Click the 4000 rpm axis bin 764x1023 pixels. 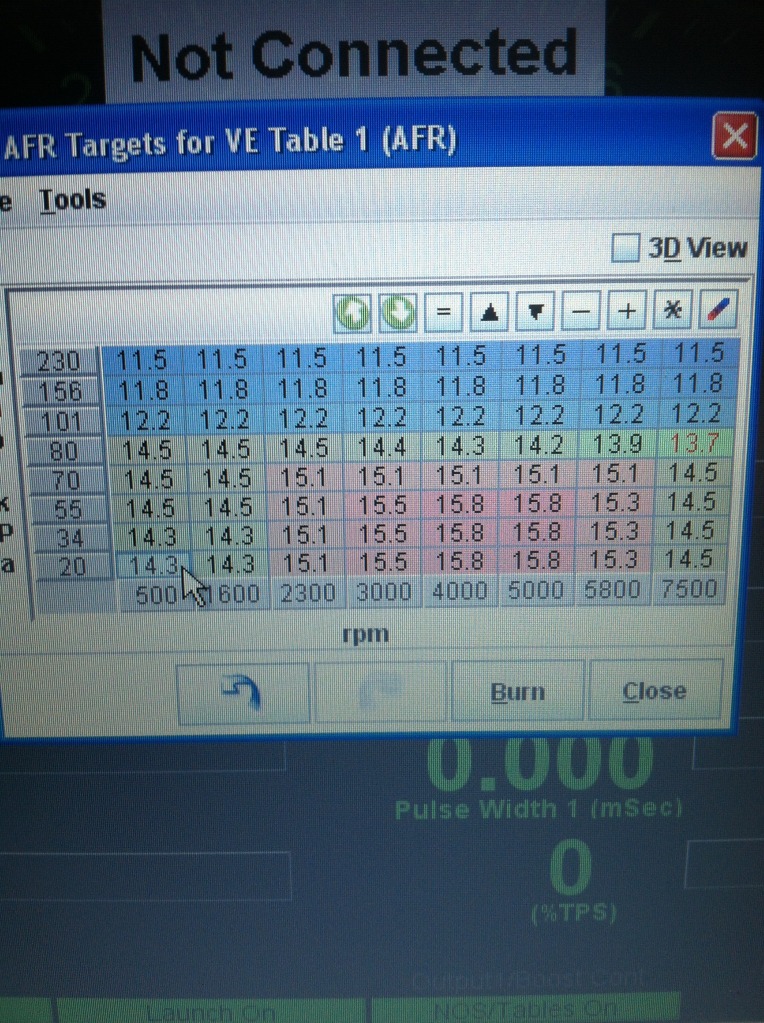click(x=461, y=591)
